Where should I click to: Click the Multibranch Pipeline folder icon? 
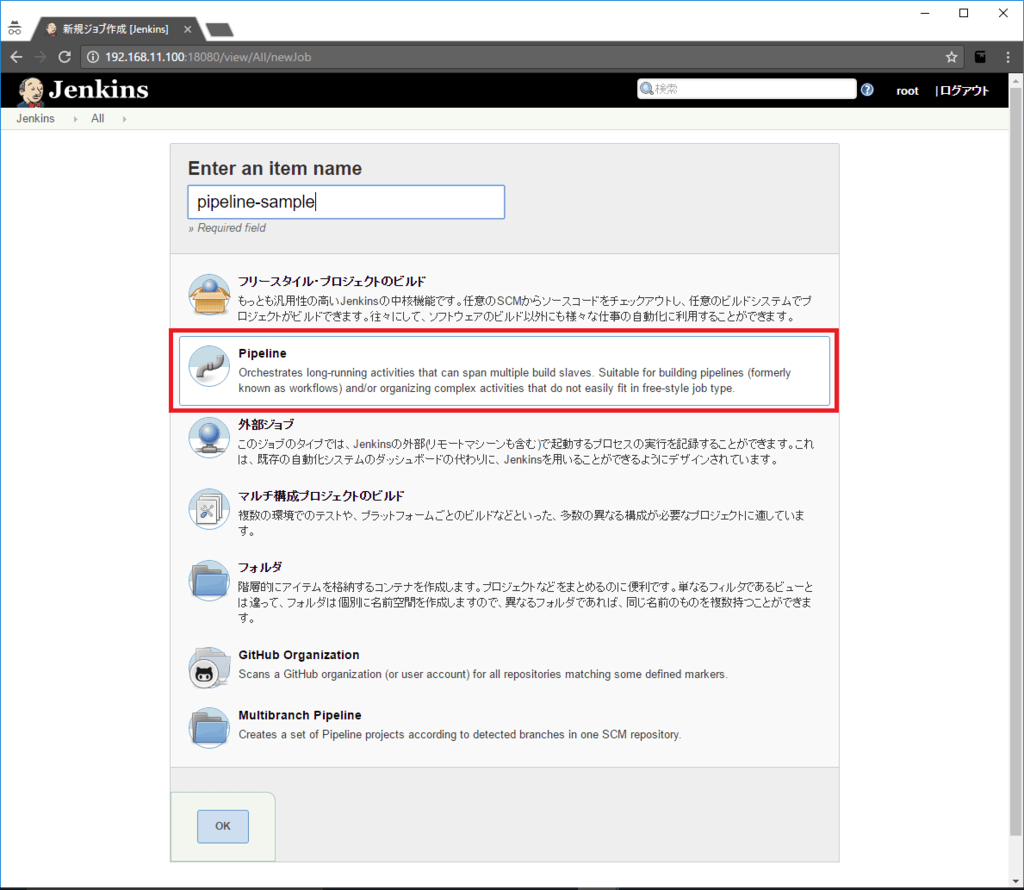point(209,727)
